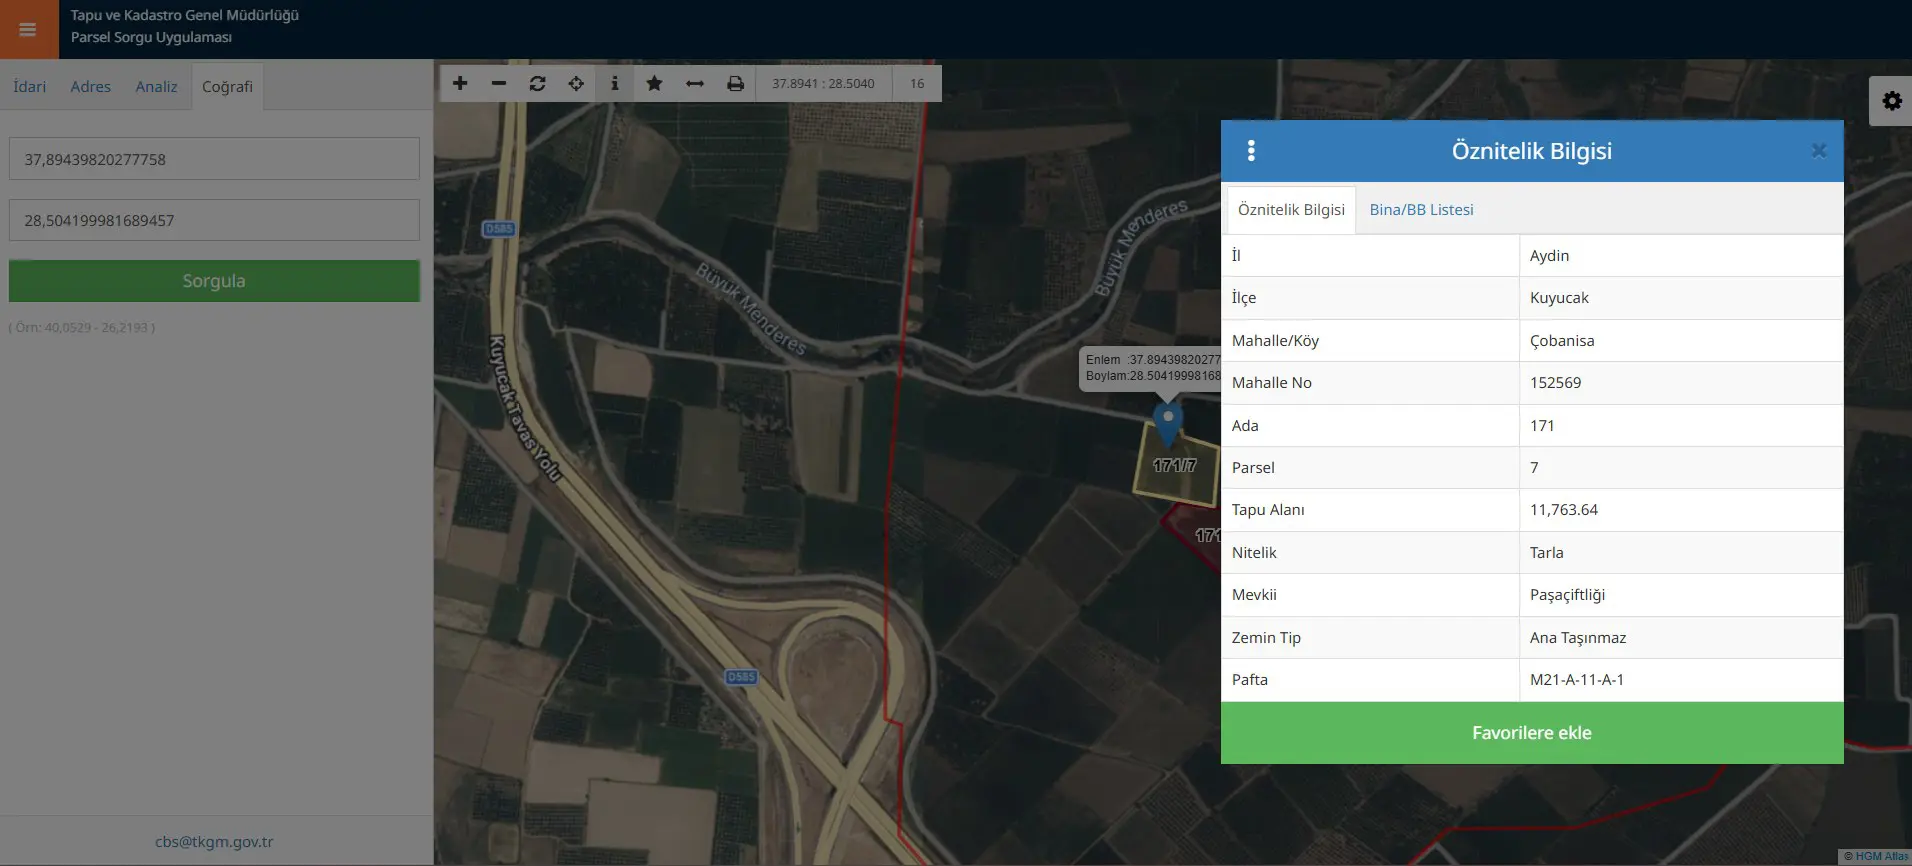
Task: Zoom in with the plus icon
Action: pyautogui.click(x=460, y=83)
